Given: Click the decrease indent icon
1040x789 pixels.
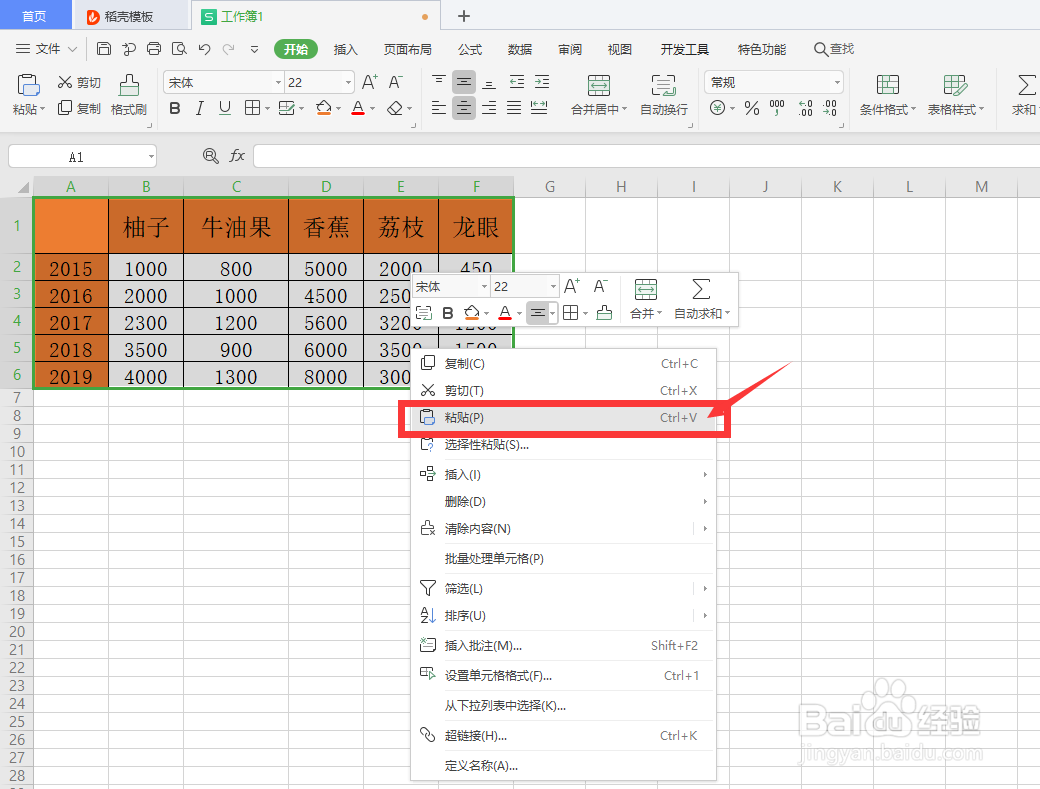Looking at the screenshot, I should pos(517,82).
